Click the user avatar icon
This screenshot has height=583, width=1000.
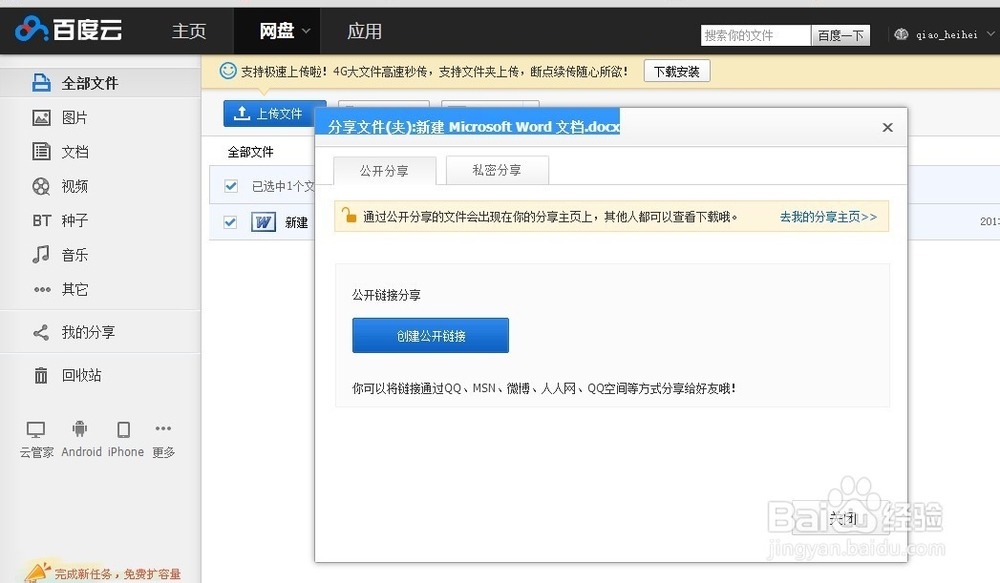click(901, 34)
